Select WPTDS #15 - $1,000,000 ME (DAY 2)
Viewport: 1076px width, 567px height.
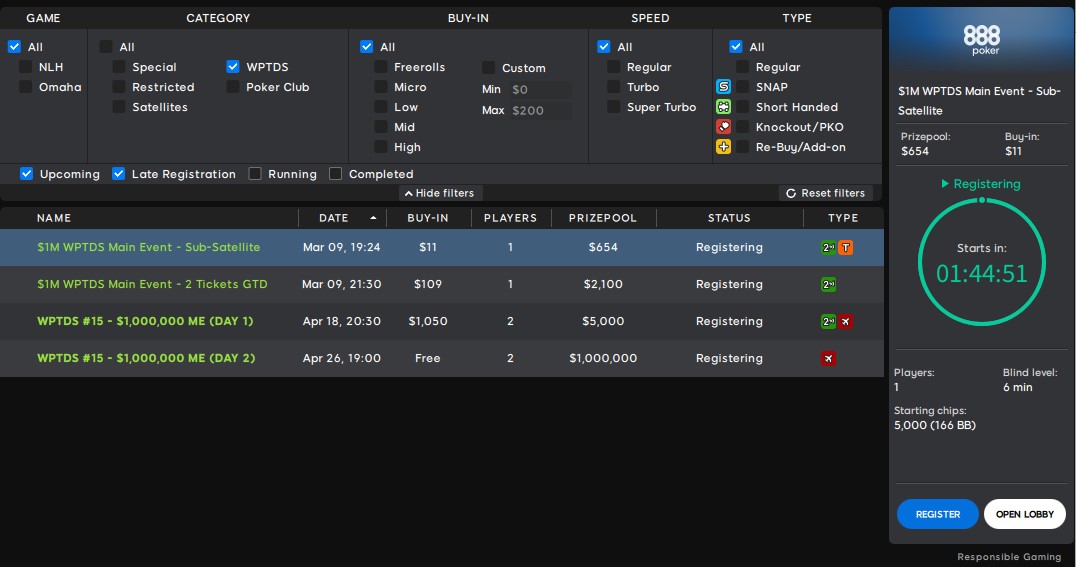point(442,358)
